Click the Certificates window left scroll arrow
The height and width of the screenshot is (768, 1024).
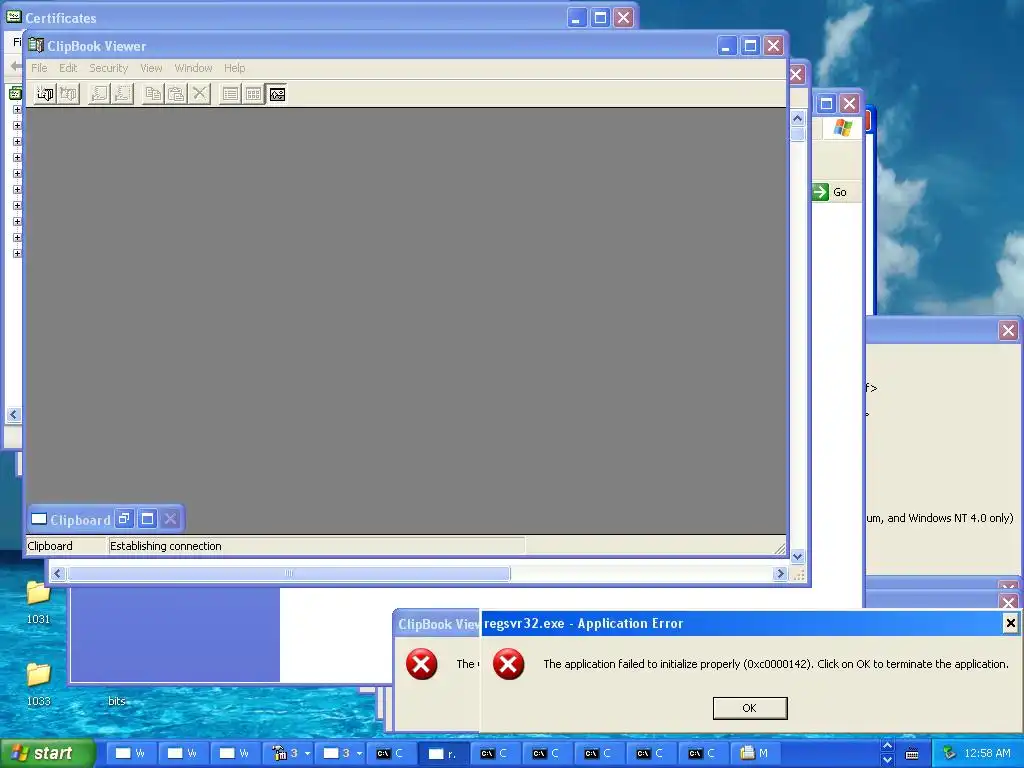pyautogui.click(x=14, y=415)
